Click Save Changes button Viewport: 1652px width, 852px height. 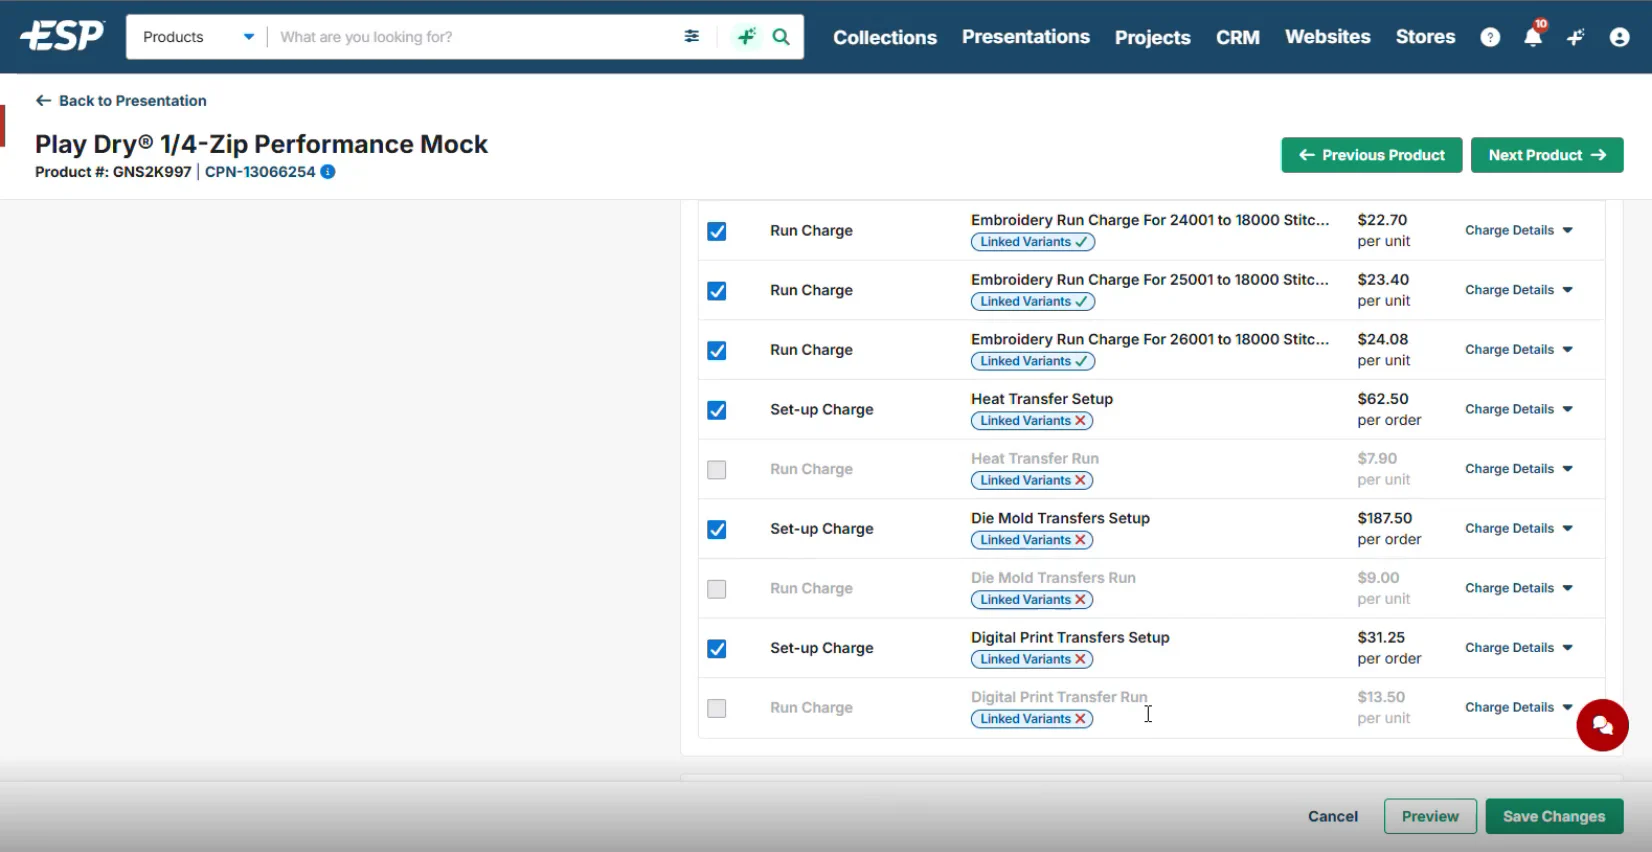[x=1554, y=817]
